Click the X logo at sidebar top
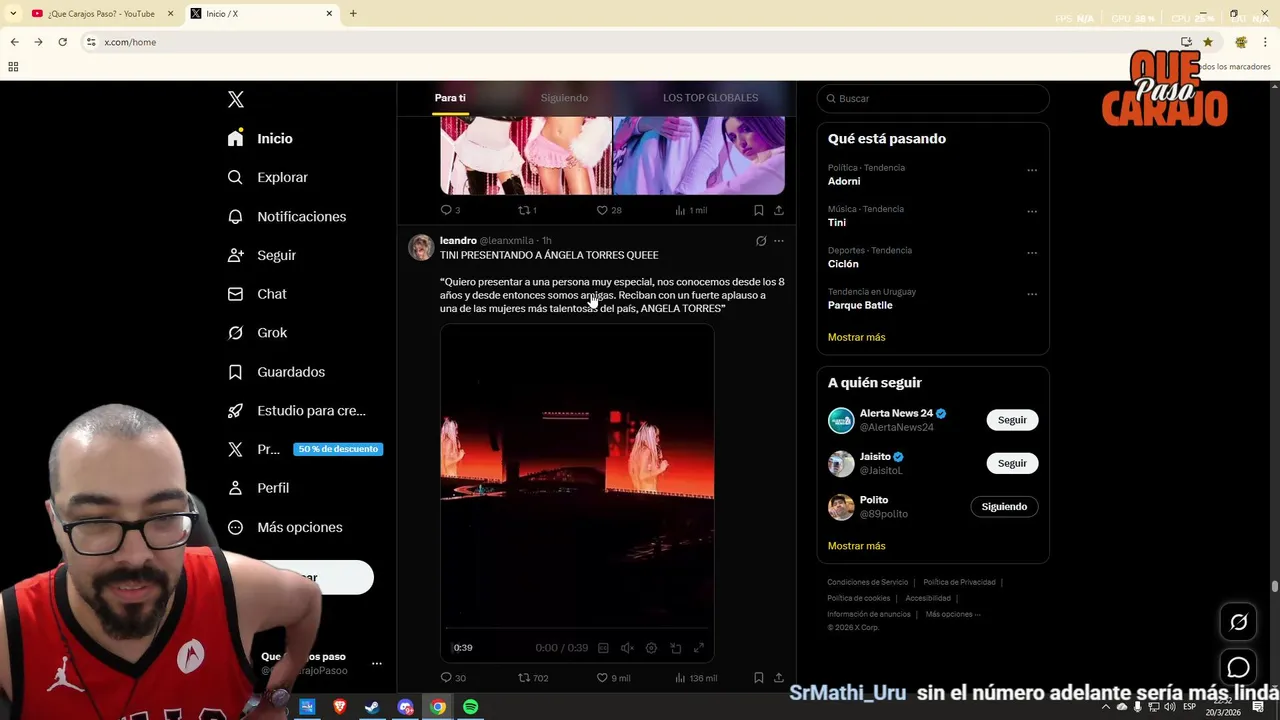 click(236, 99)
